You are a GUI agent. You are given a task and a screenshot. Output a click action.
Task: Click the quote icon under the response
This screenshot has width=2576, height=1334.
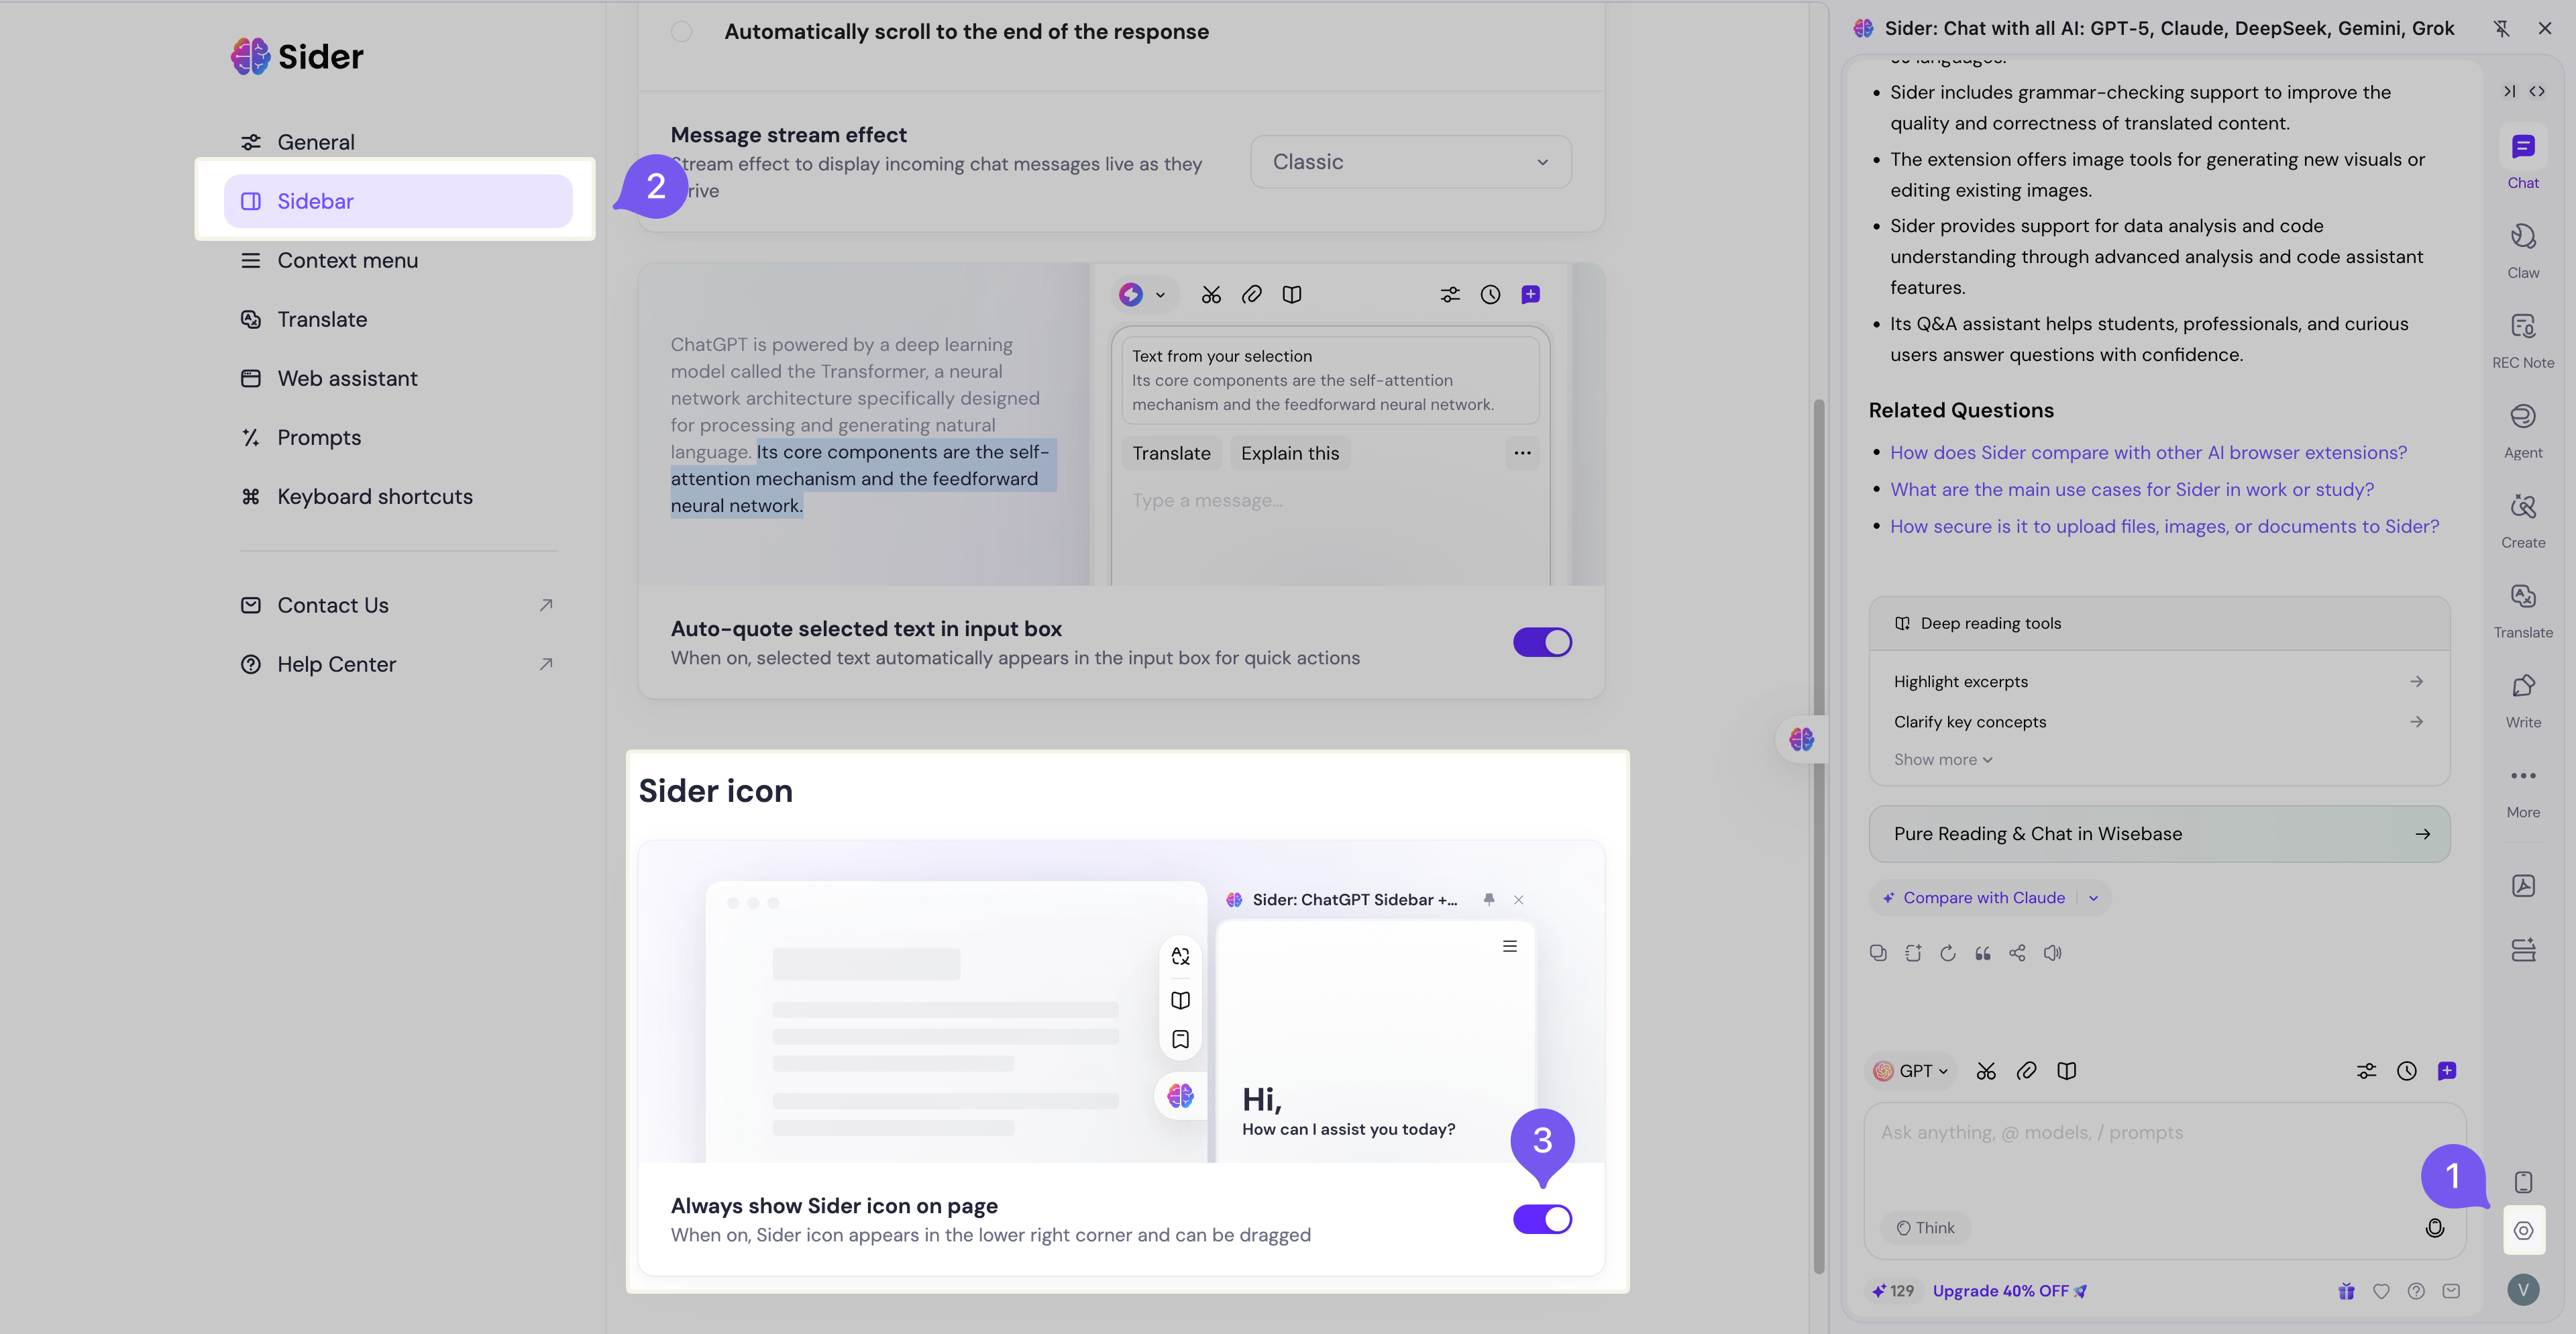tap(1982, 953)
